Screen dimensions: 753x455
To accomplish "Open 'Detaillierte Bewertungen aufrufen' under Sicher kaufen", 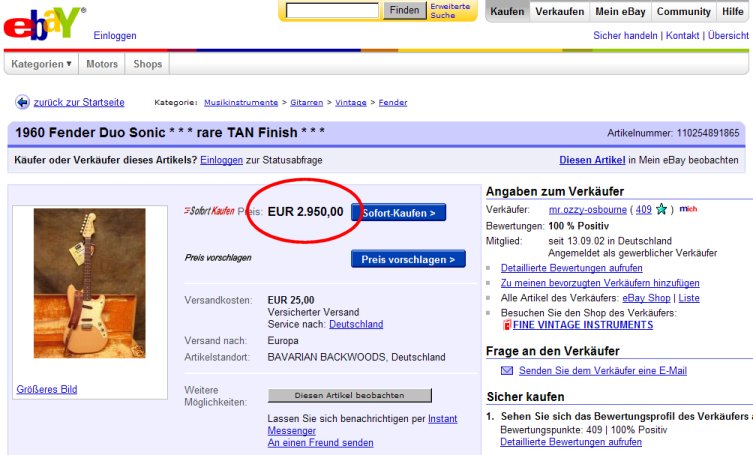I will (571, 442).
